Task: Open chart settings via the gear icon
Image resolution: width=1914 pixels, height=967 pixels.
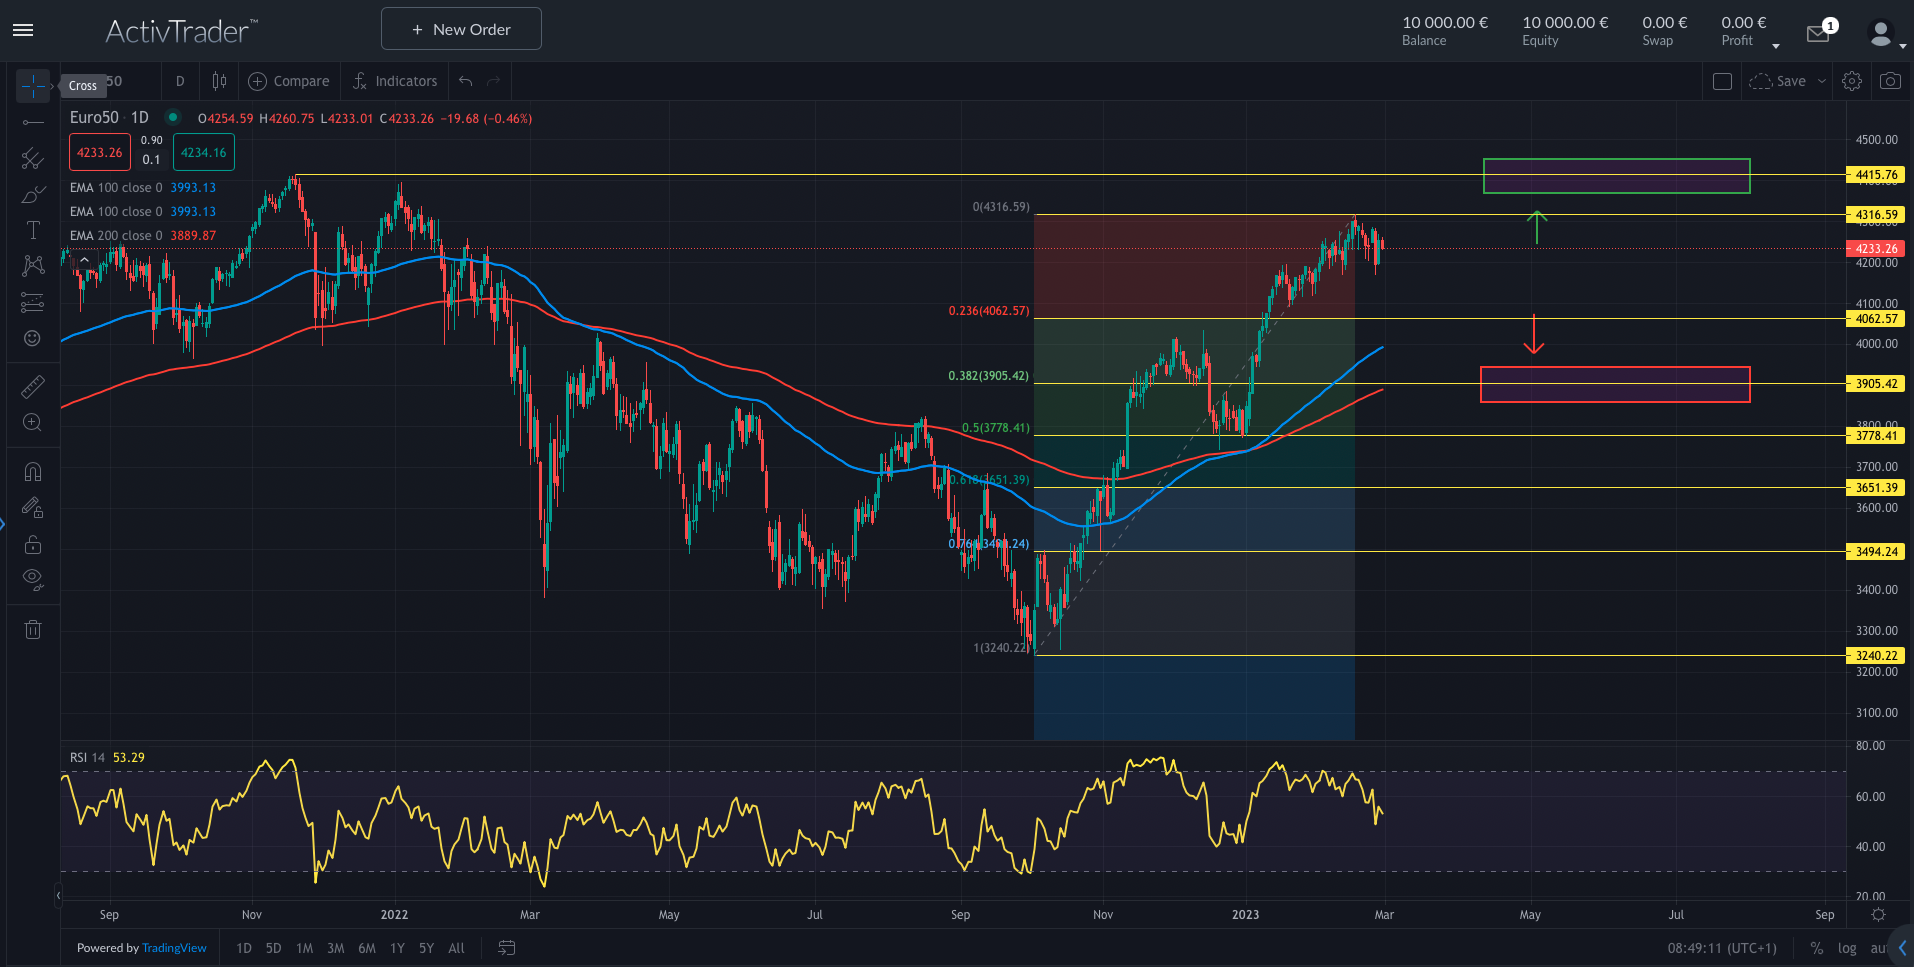Action: [1852, 81]
